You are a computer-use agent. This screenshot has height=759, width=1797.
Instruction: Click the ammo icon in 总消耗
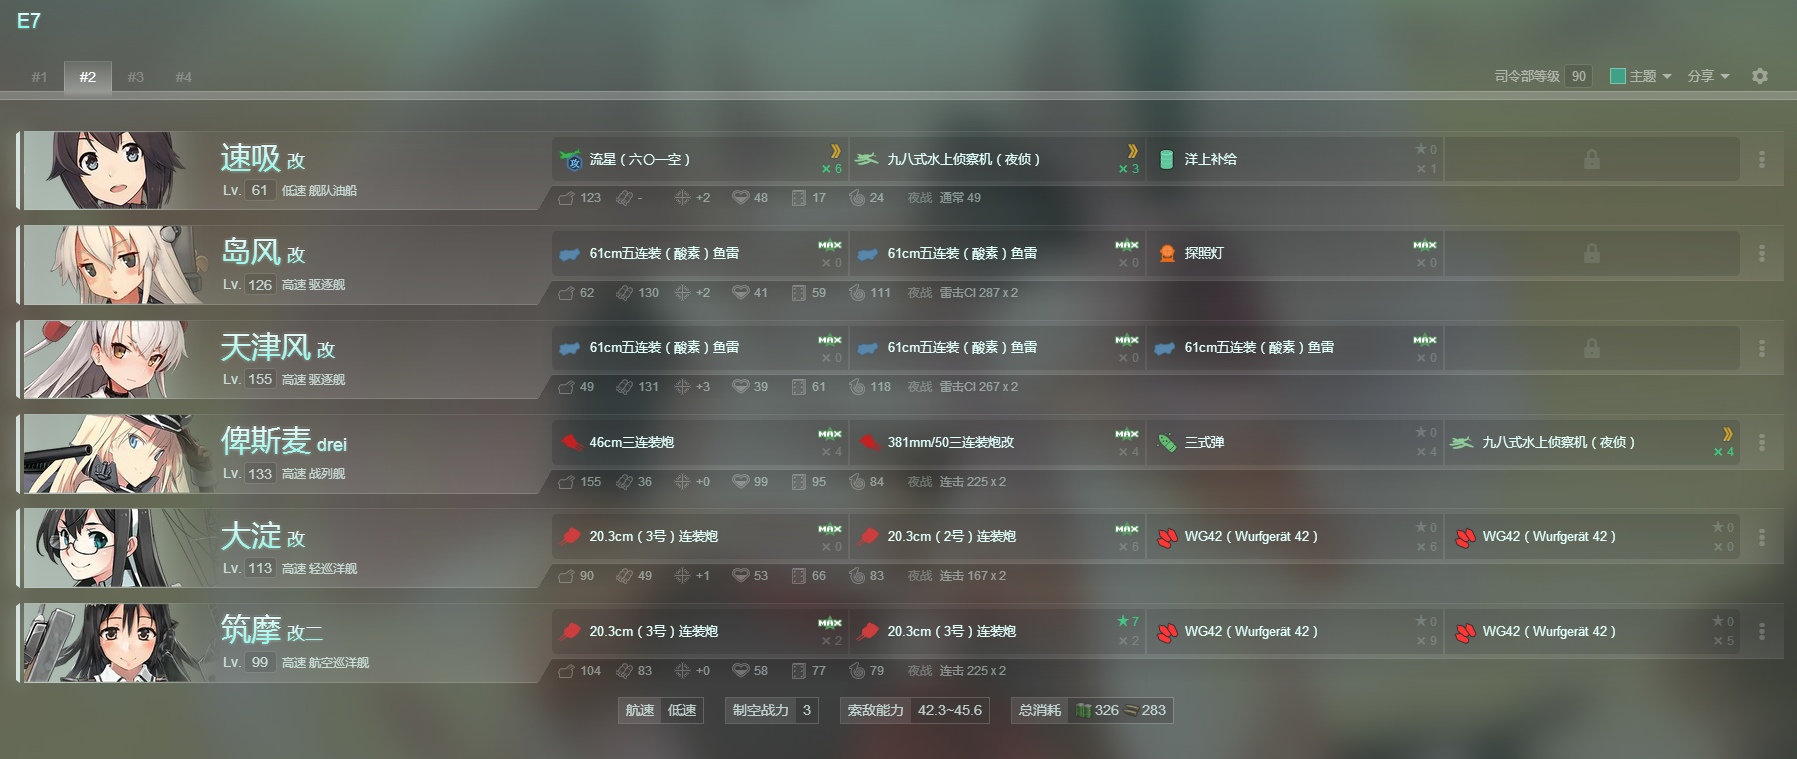click(x=1131, y=710)
